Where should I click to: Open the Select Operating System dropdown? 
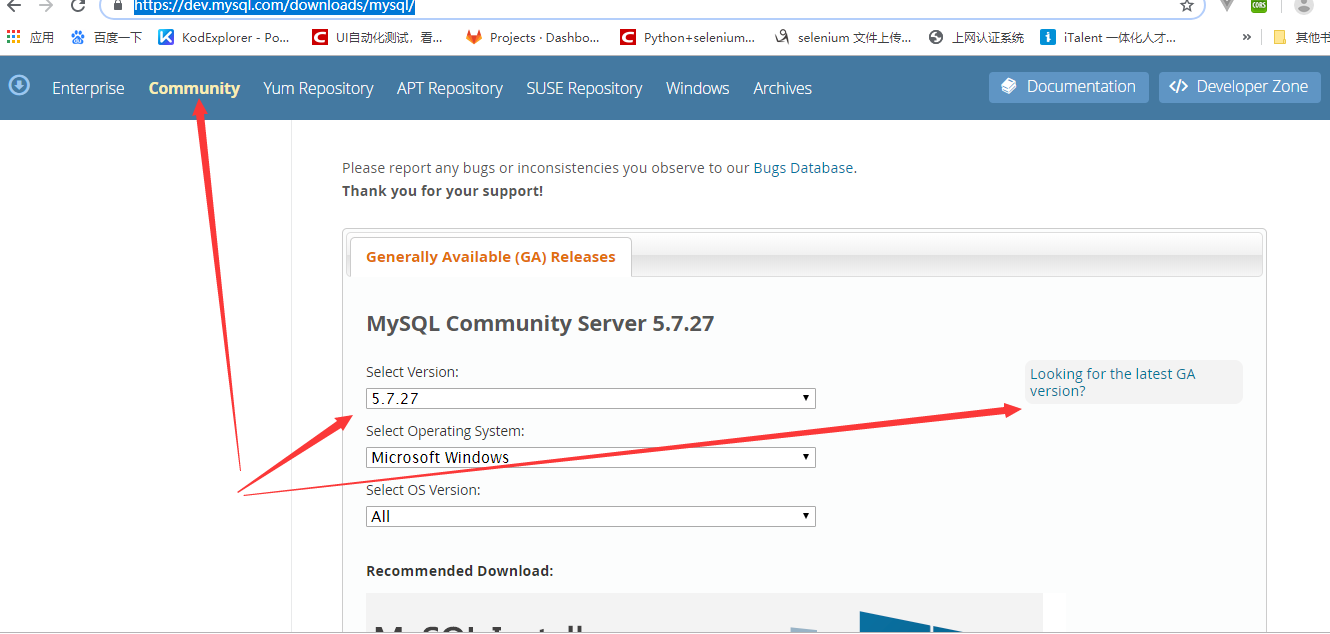[x=591, y=457]
